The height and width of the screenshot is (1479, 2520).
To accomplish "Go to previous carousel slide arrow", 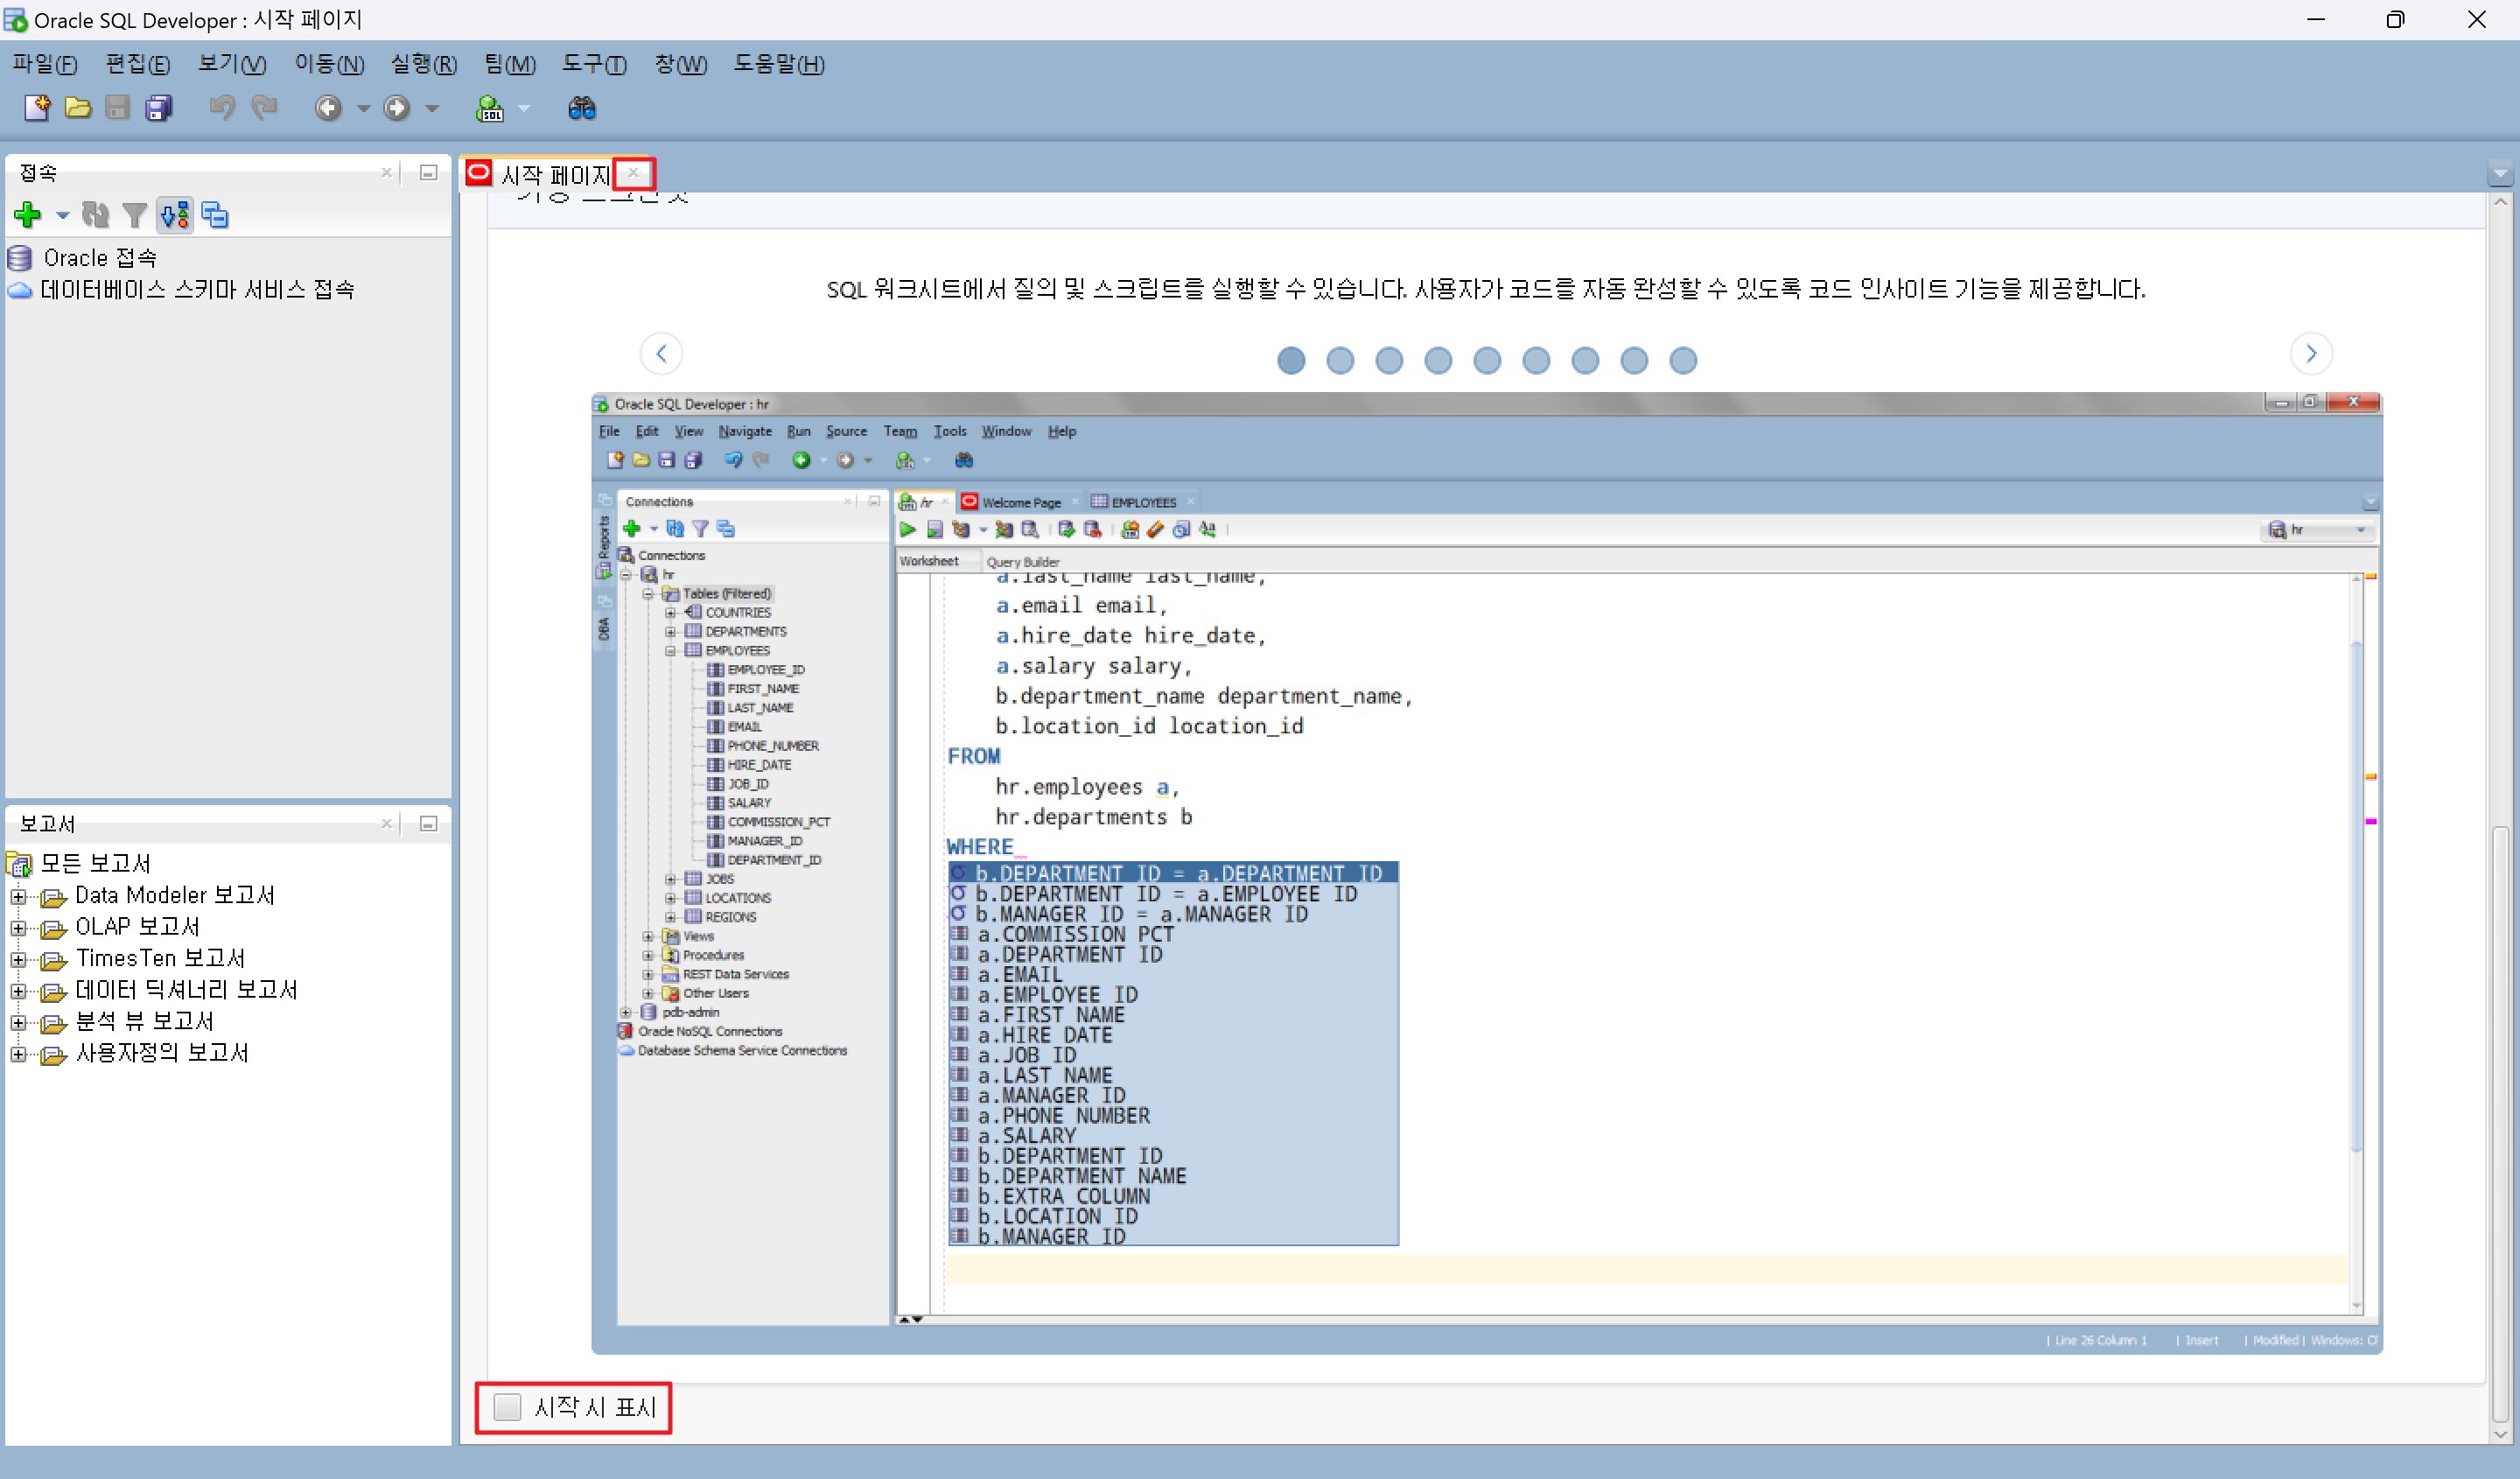I will point(661,353).
